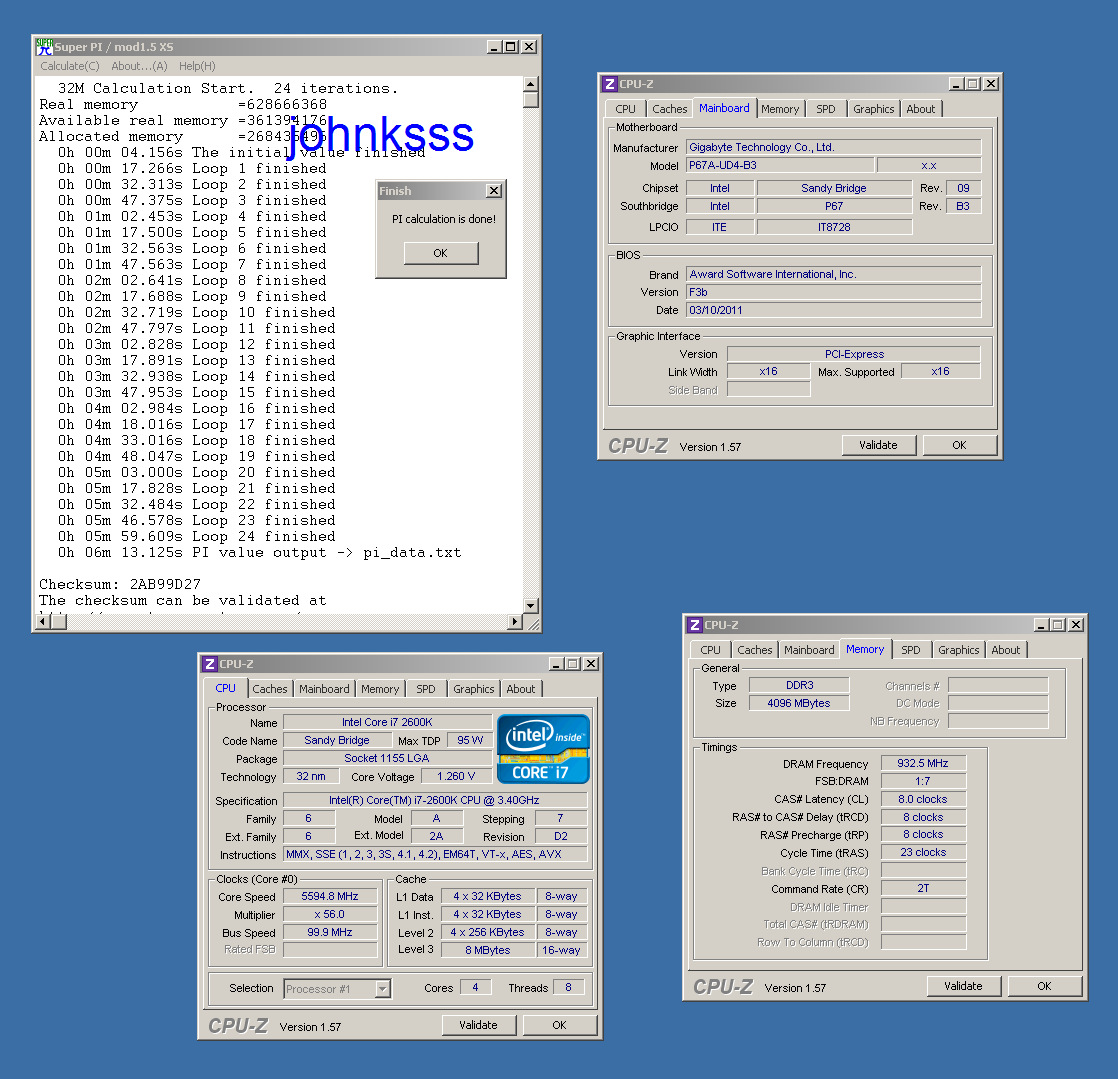Click the CPU-Z Z icon in Memory window title
The image size is (1118, 1079).
point(694,625)
